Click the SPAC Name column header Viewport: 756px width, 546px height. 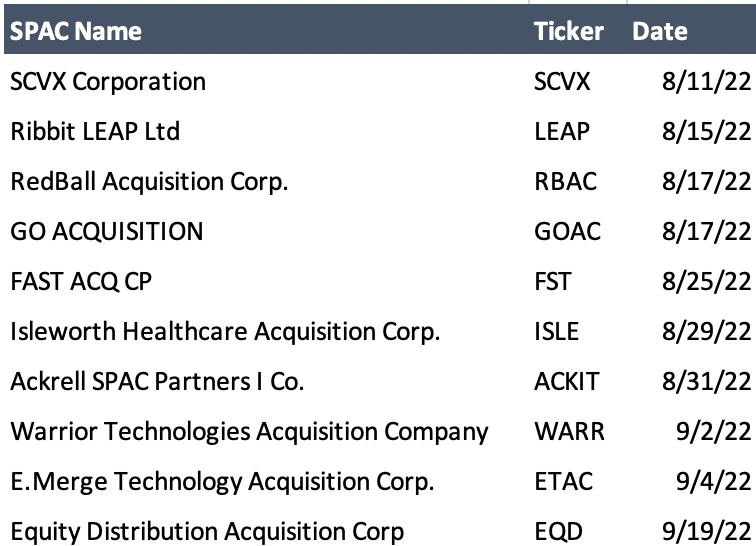(76, 31)
